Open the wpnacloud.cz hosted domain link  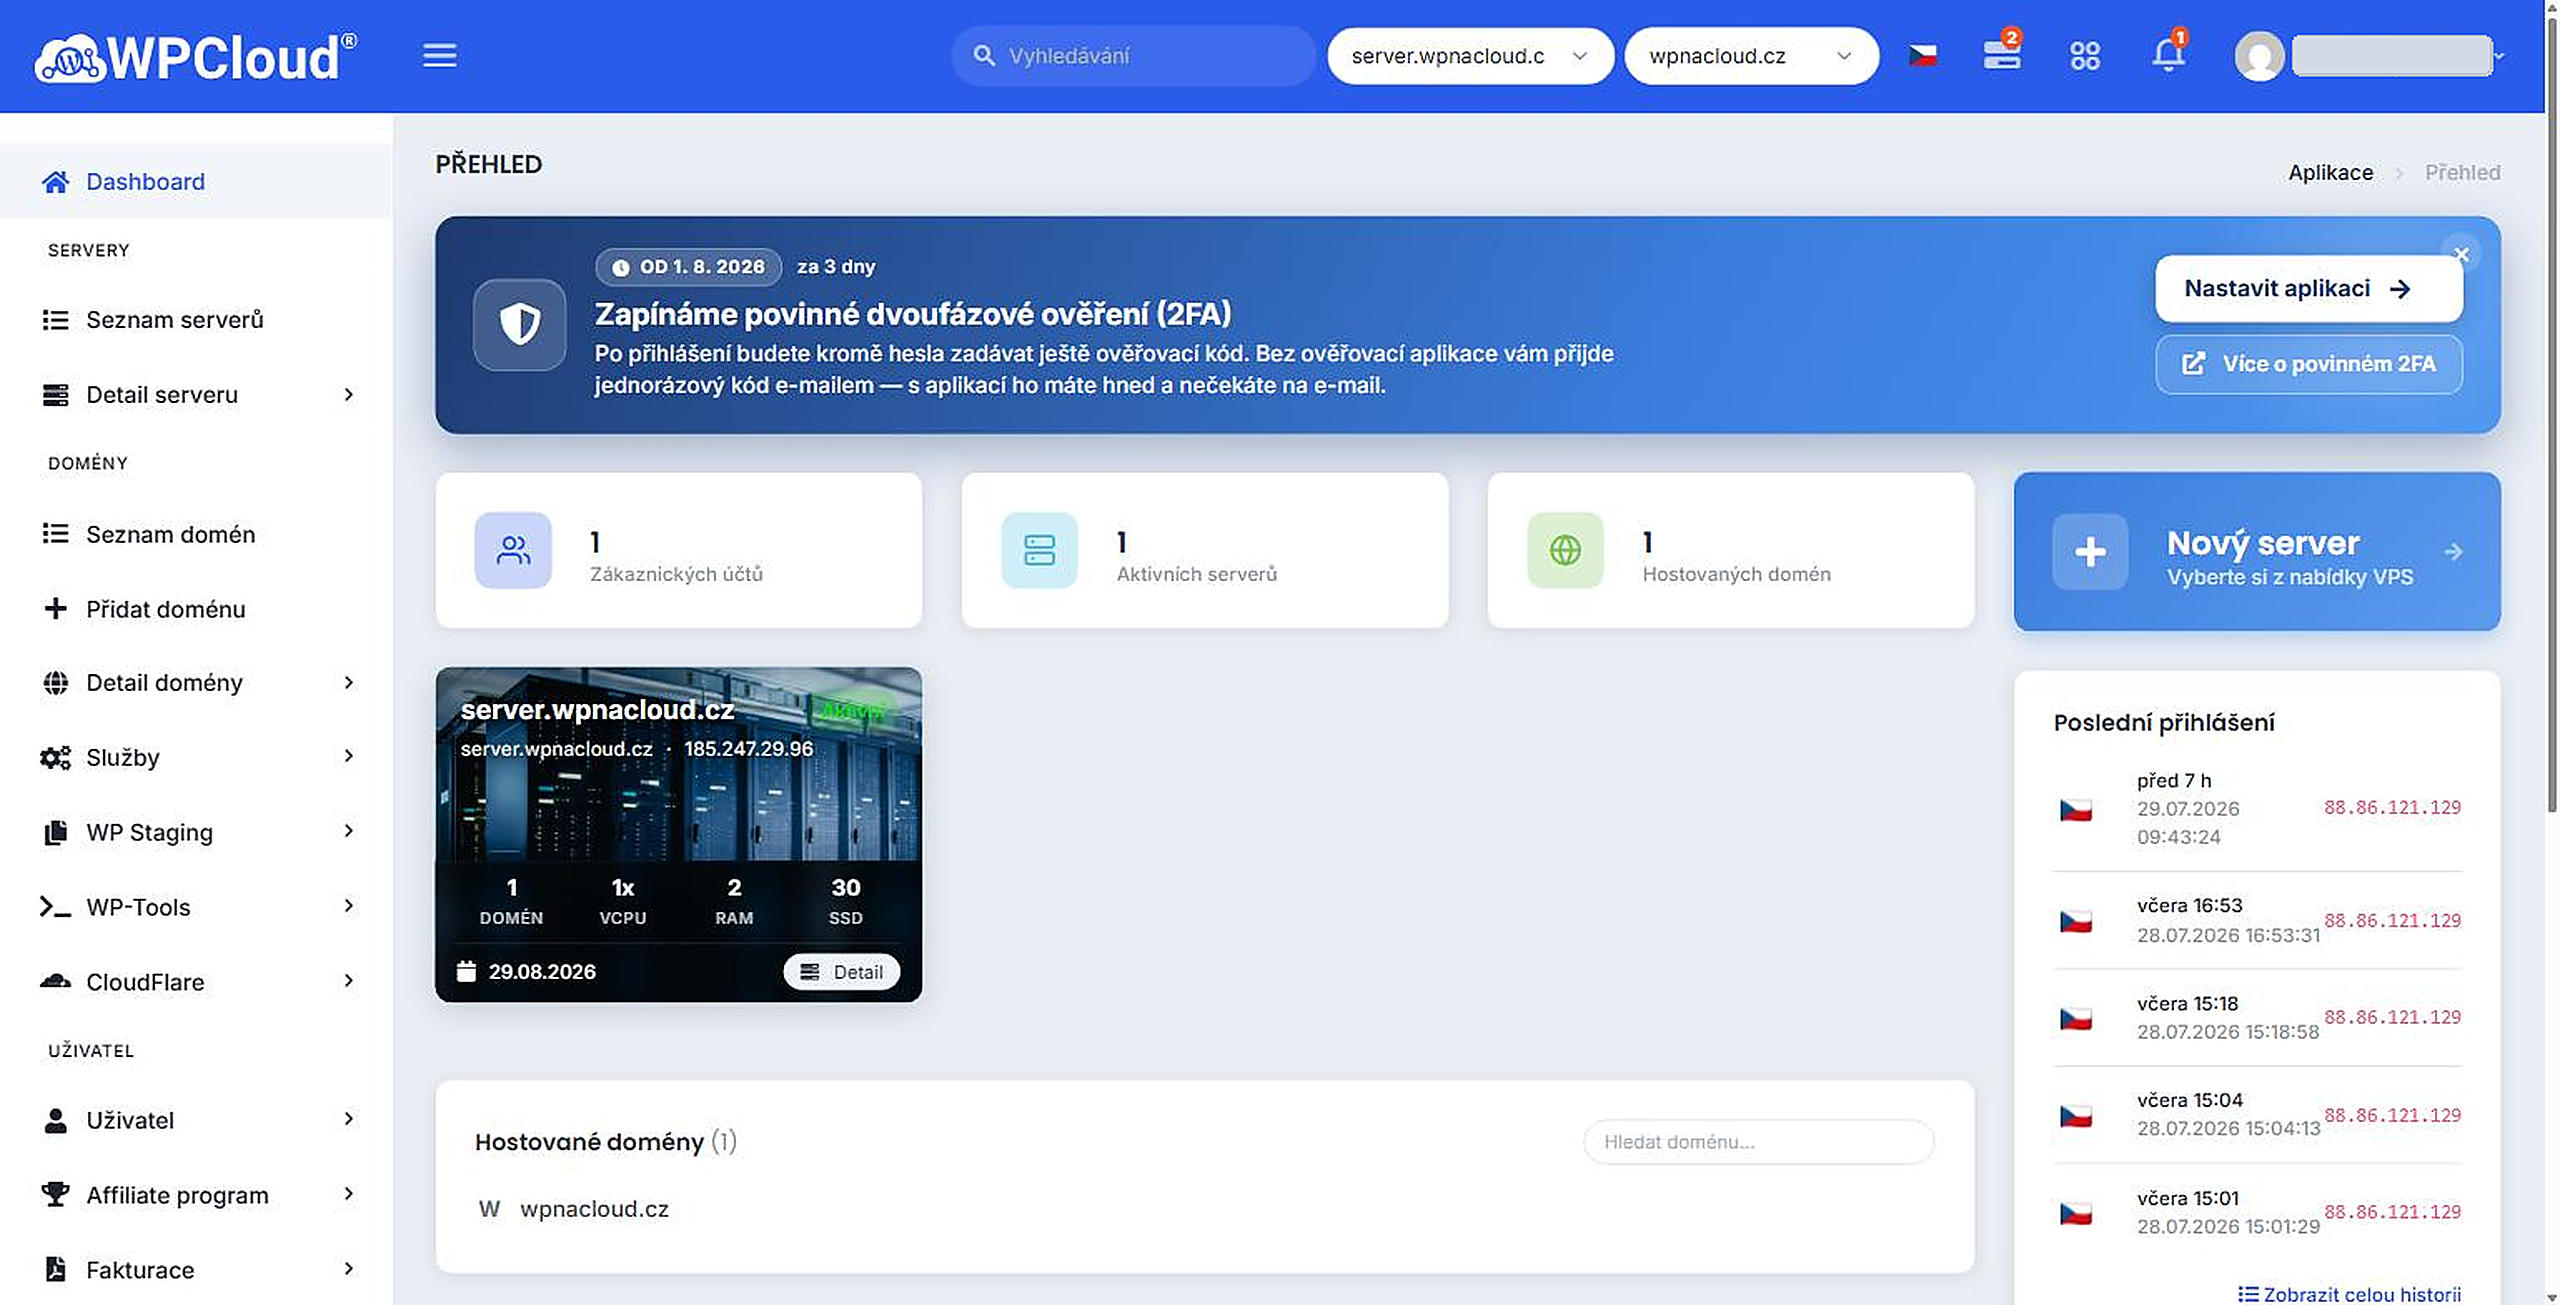click(x=594, y=1209)
